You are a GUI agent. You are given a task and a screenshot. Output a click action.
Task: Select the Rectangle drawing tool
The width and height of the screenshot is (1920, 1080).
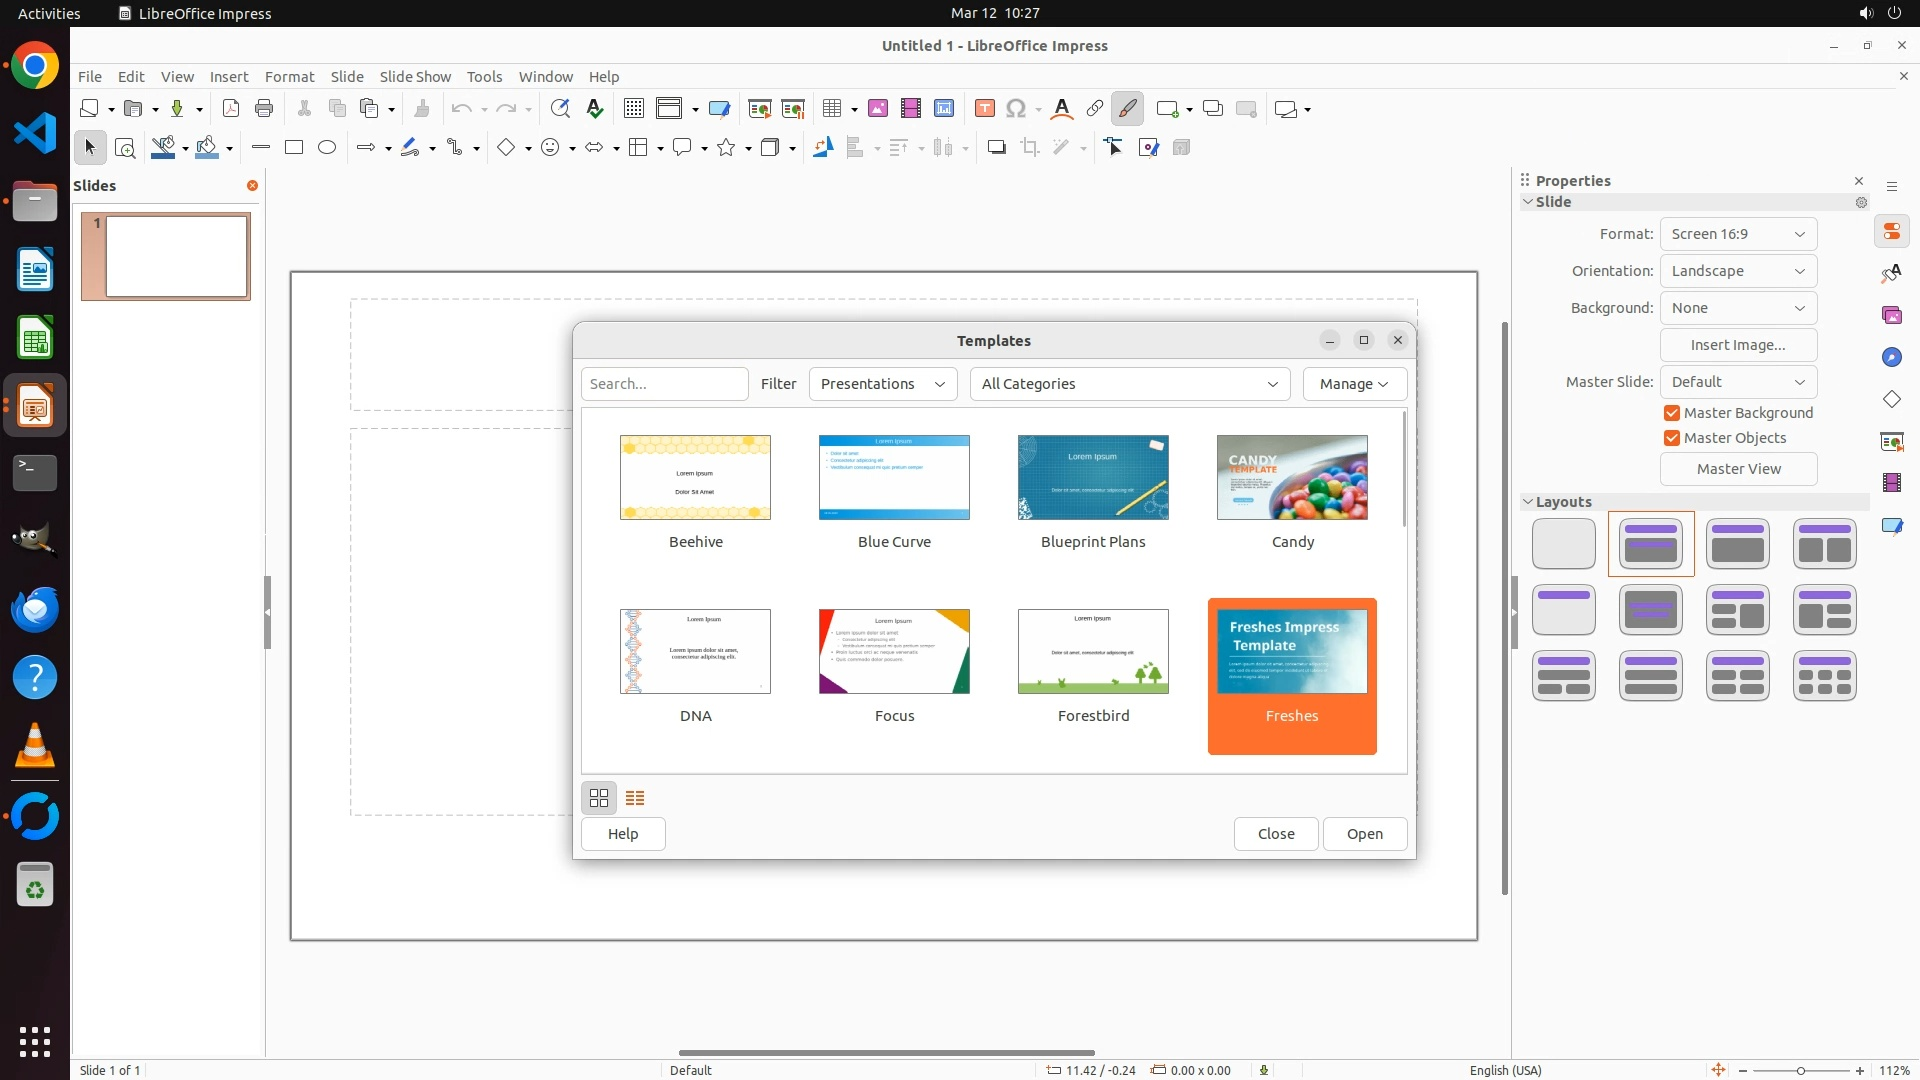click(294, 148)
